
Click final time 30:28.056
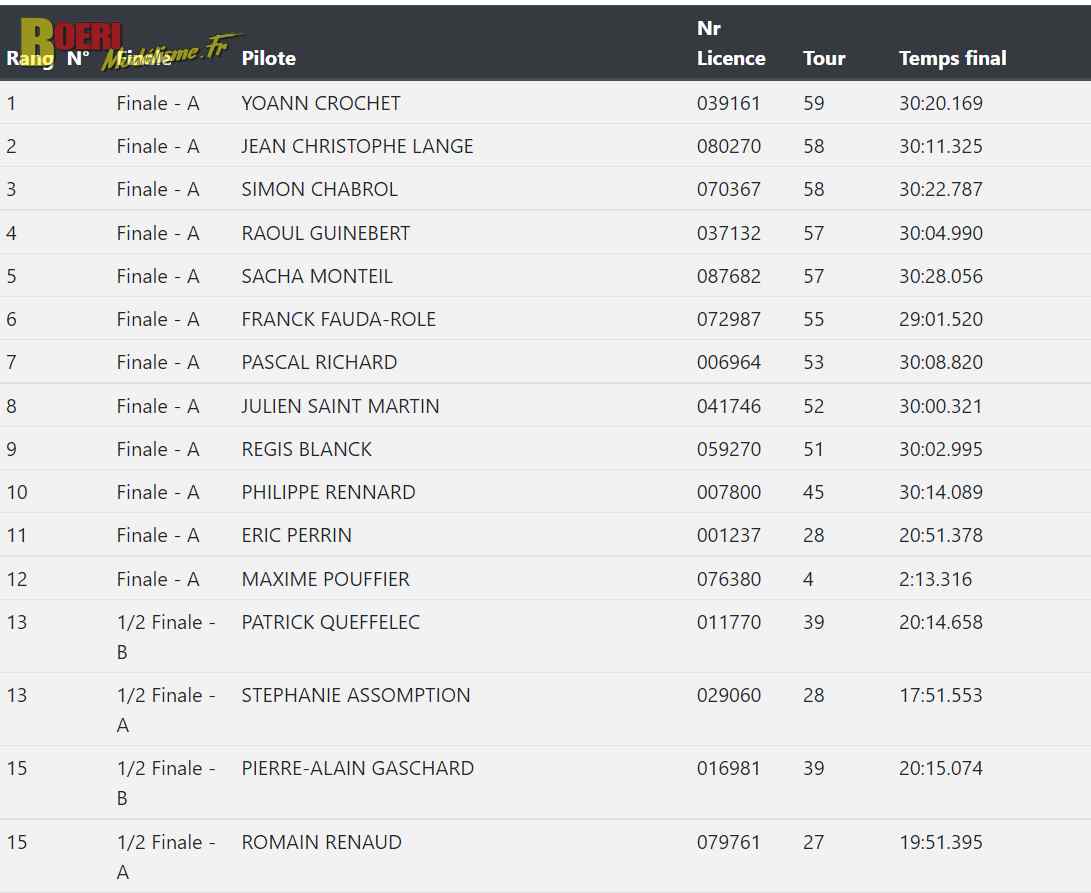(x=940, y=276)
